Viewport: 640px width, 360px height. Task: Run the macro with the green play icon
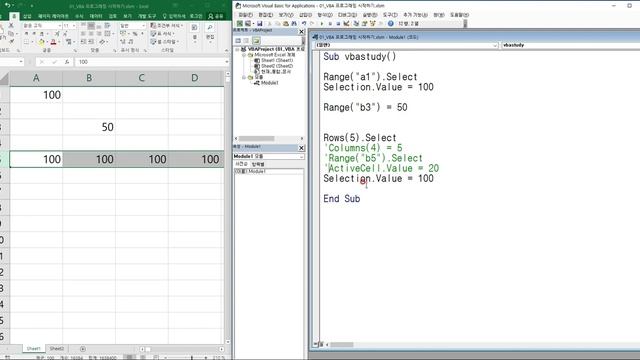(322, 24)
